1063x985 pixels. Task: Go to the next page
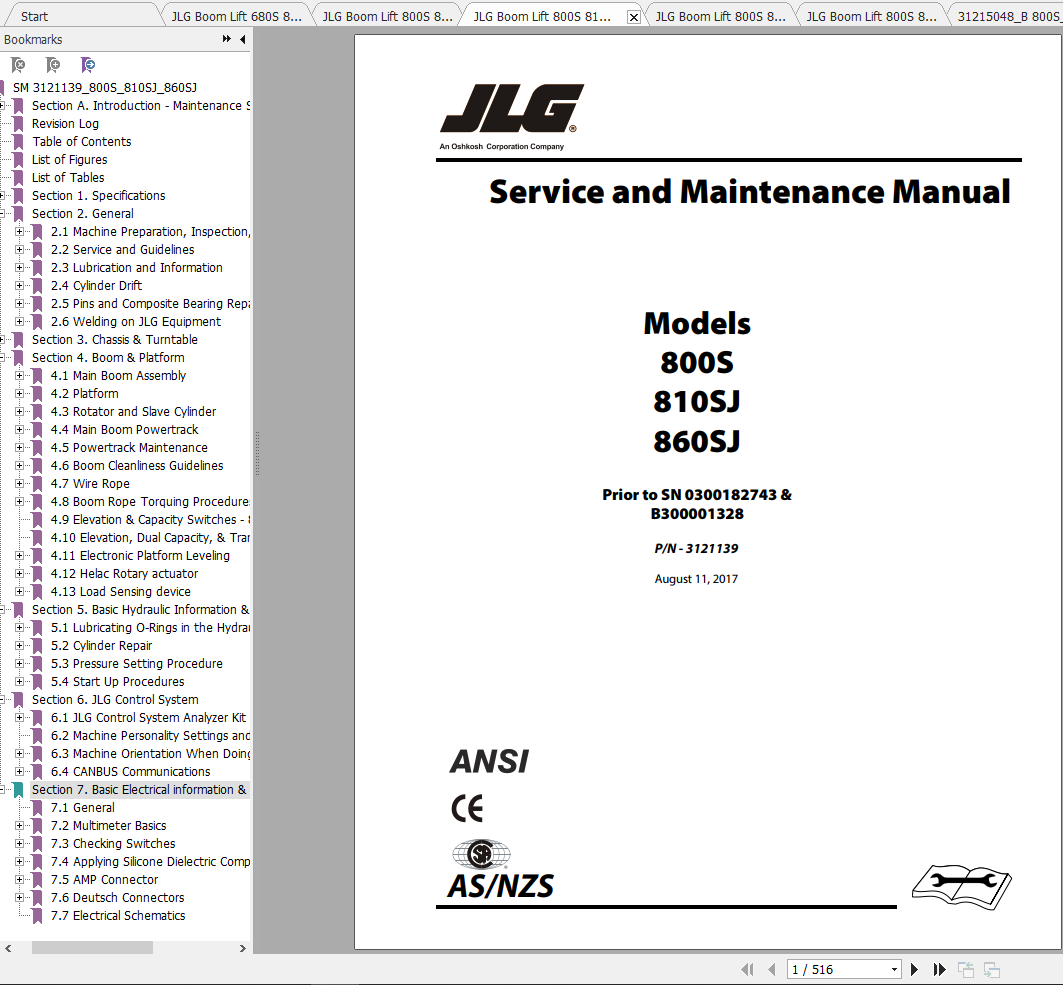click(915, 969)
